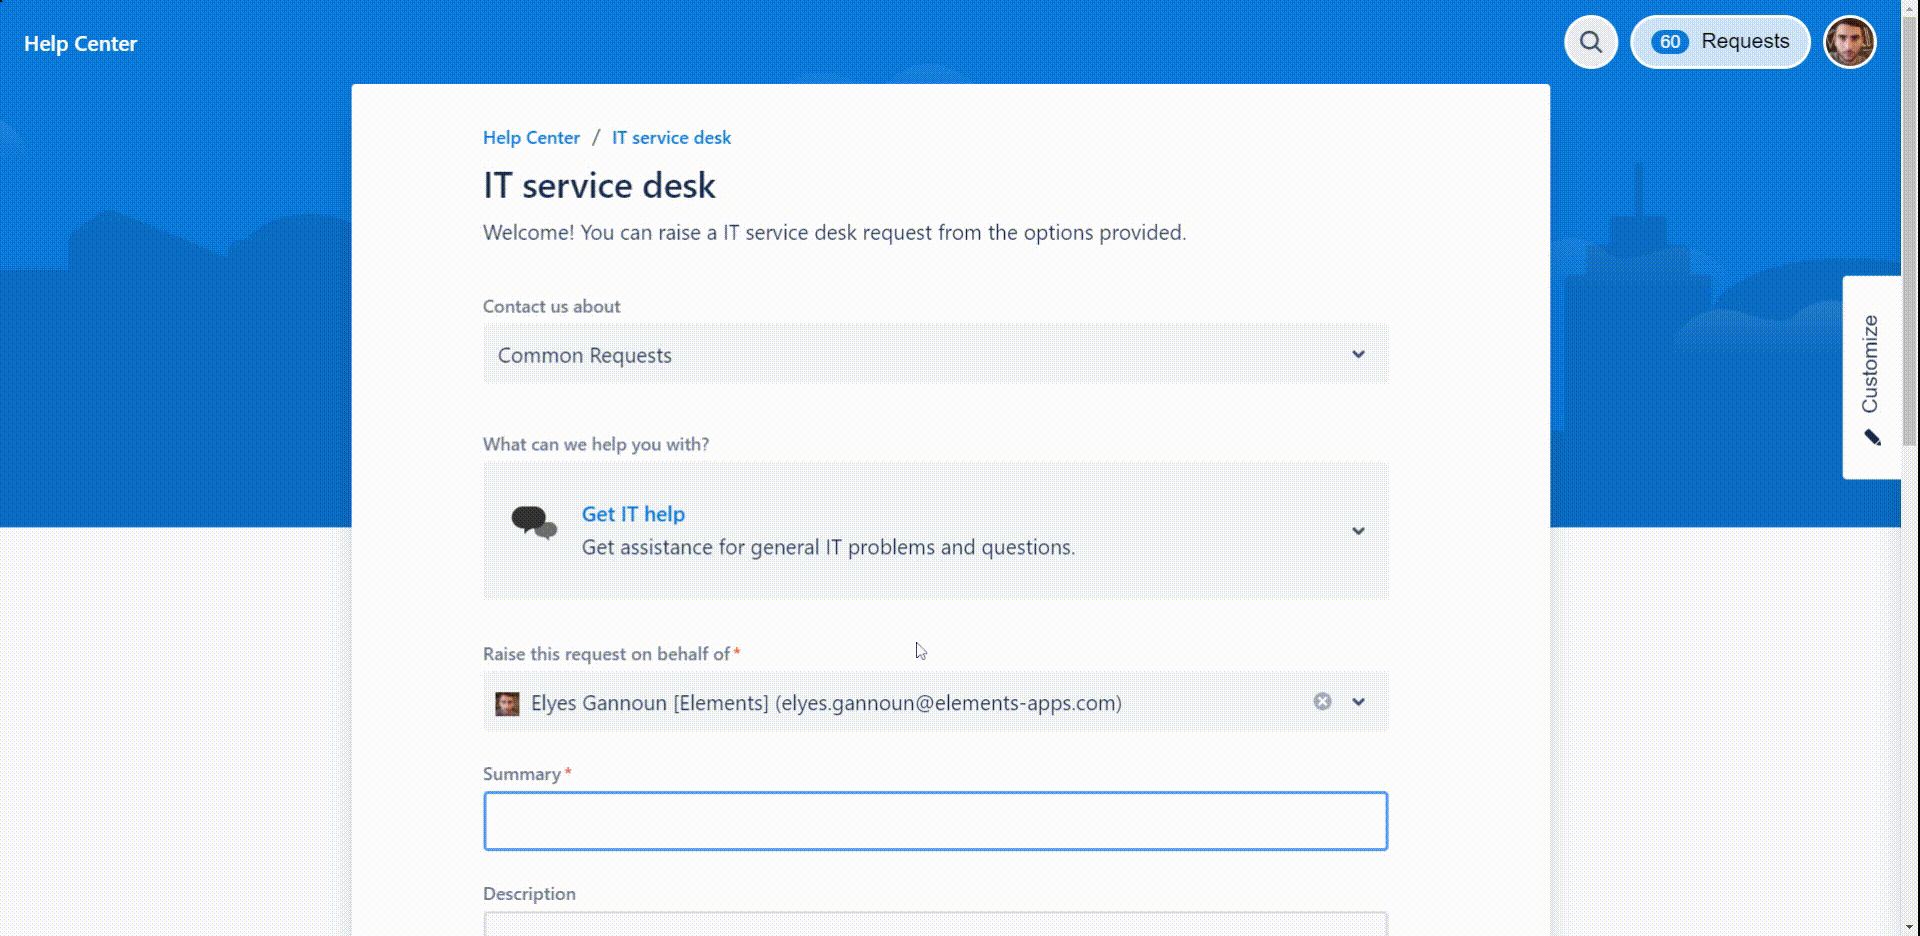Click the speech bubbles icon beside Get IT help
1920x936 pixels.
[534, 522]
